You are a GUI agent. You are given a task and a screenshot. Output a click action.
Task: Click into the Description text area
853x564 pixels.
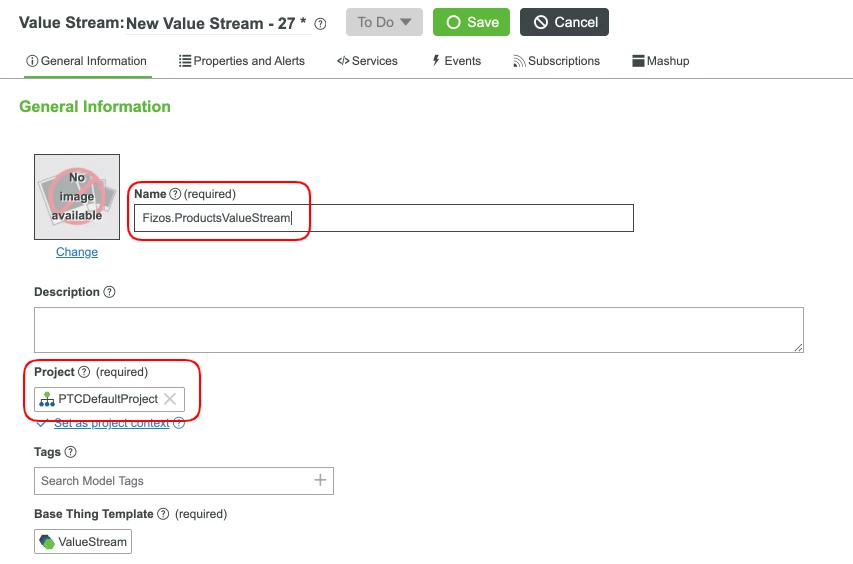(418, 330)
